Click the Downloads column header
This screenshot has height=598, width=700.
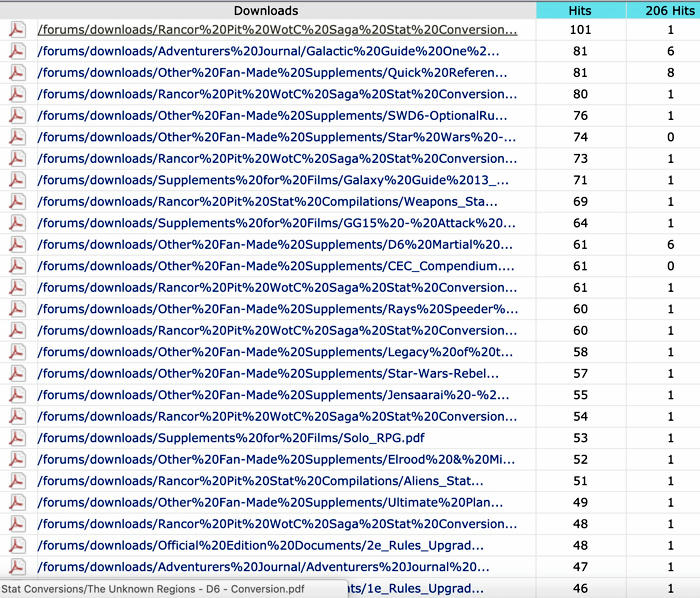click(266, 10)
